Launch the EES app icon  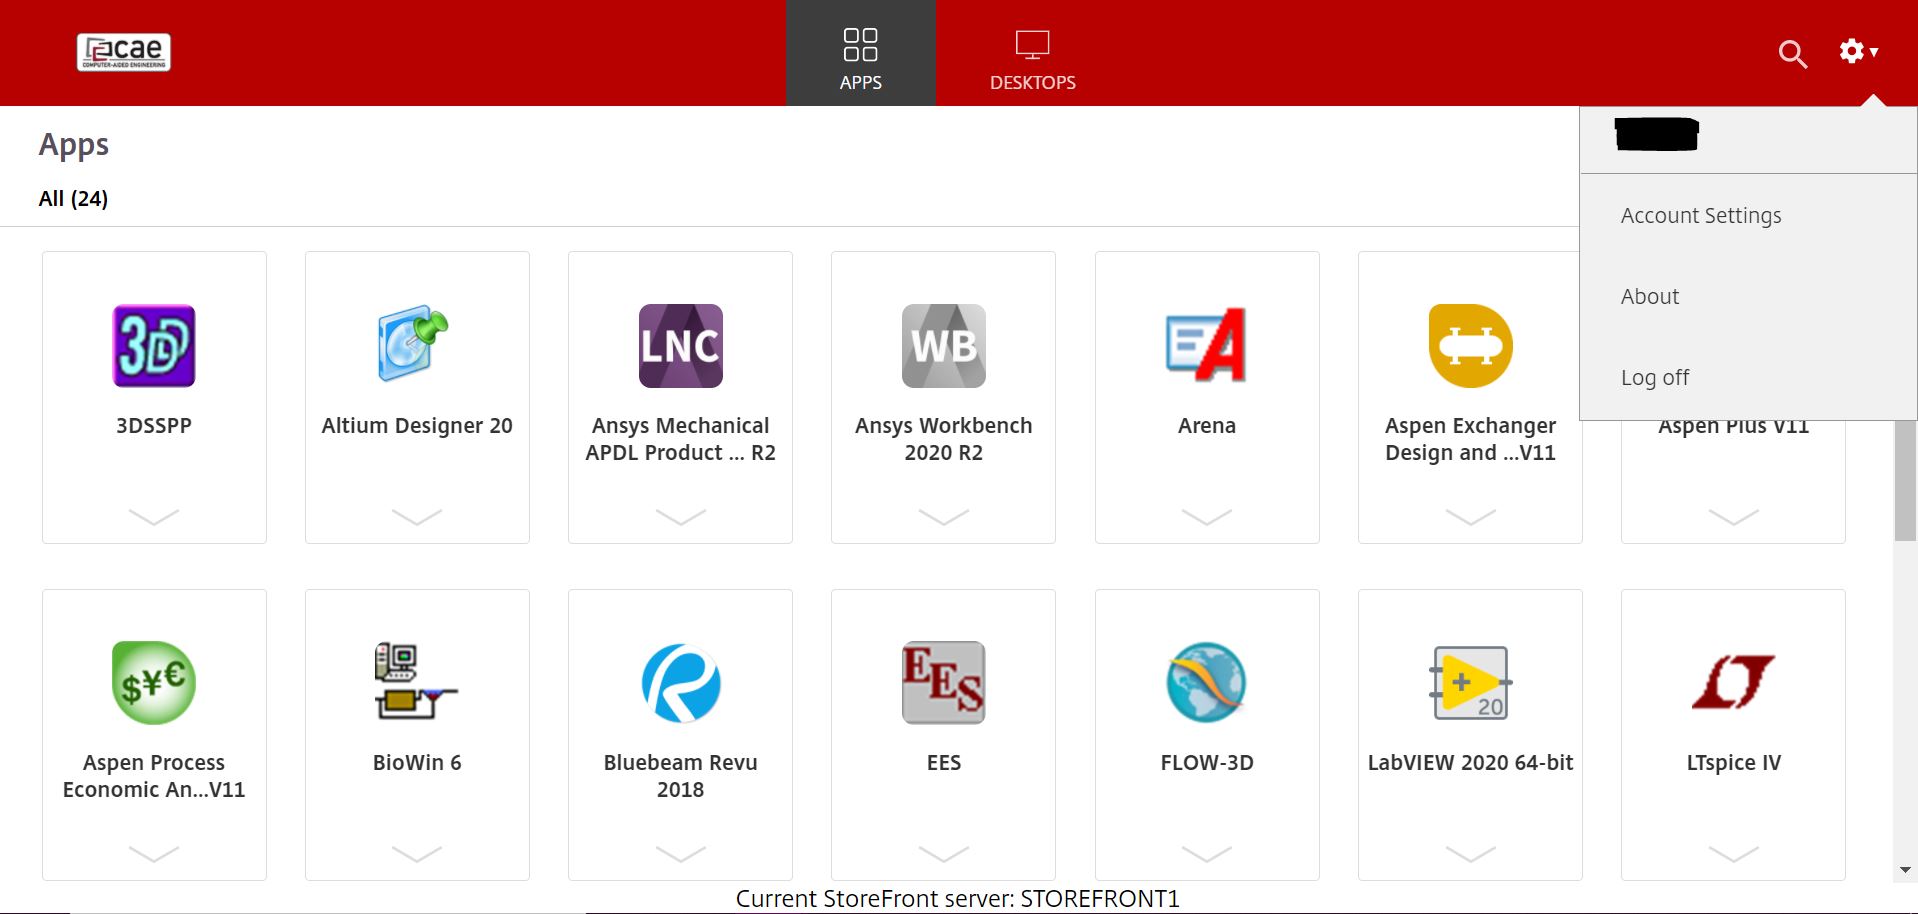(944, 683)
